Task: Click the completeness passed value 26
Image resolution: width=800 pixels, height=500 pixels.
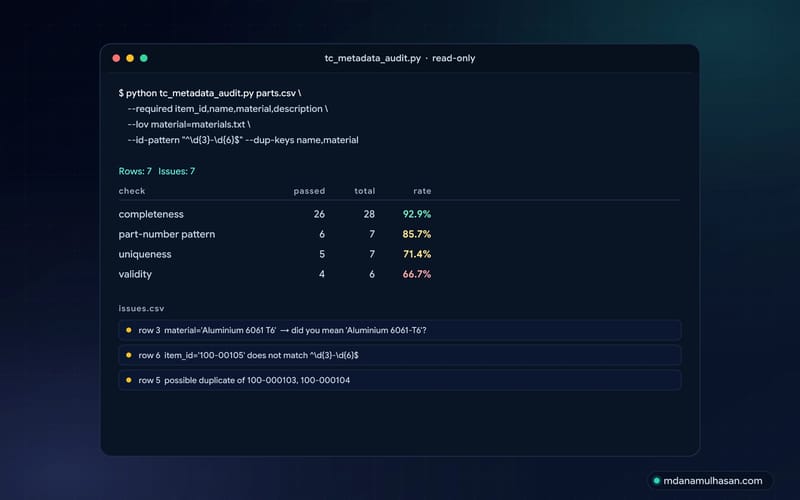Action: (319, 214)
